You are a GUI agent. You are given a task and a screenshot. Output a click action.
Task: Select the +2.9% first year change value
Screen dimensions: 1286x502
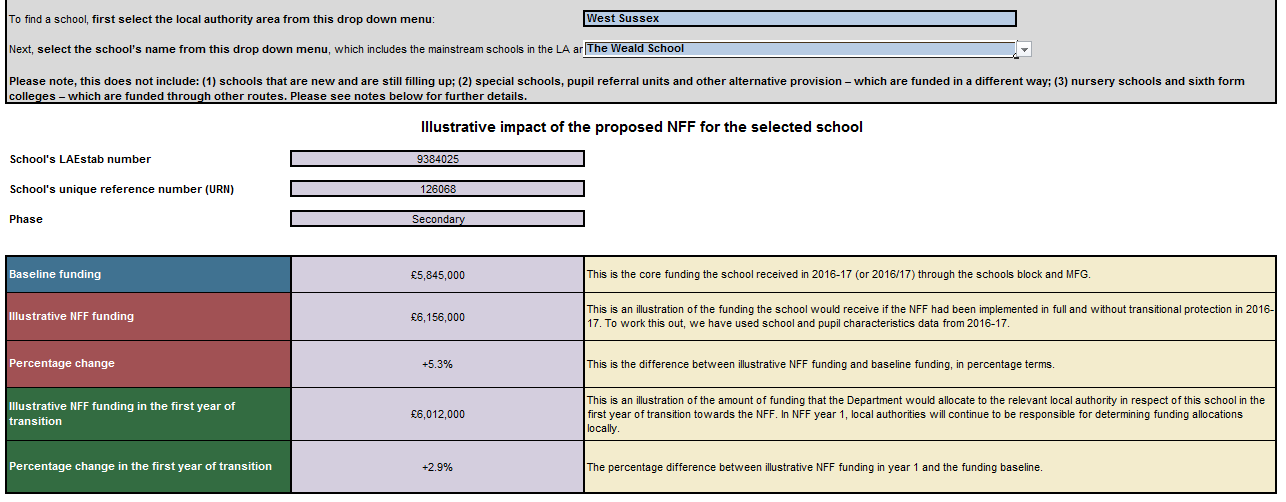[x=437, y=467]
